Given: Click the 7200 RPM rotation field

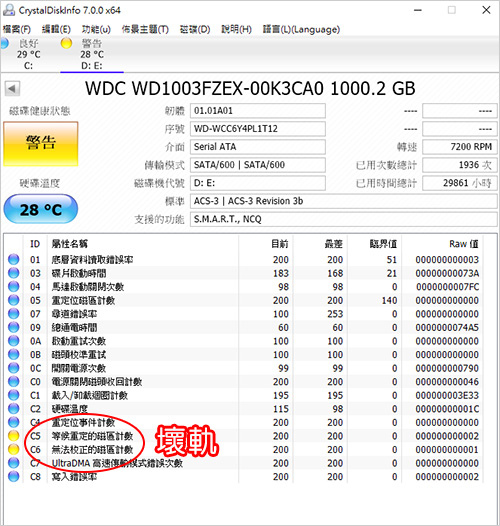Looking at the screenshot, I should click(x=460, y=147).
